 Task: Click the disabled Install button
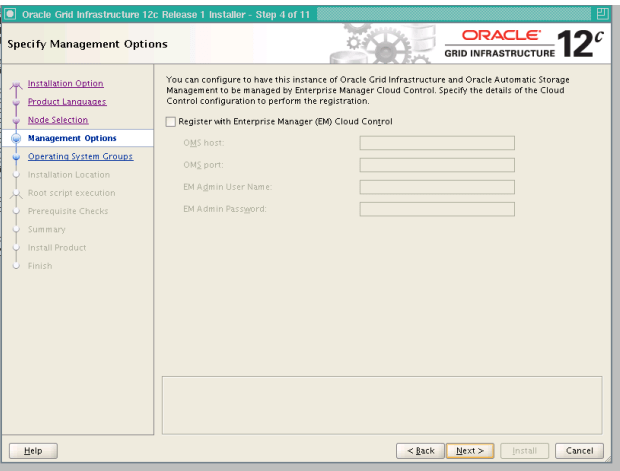(x=524, y=450)
